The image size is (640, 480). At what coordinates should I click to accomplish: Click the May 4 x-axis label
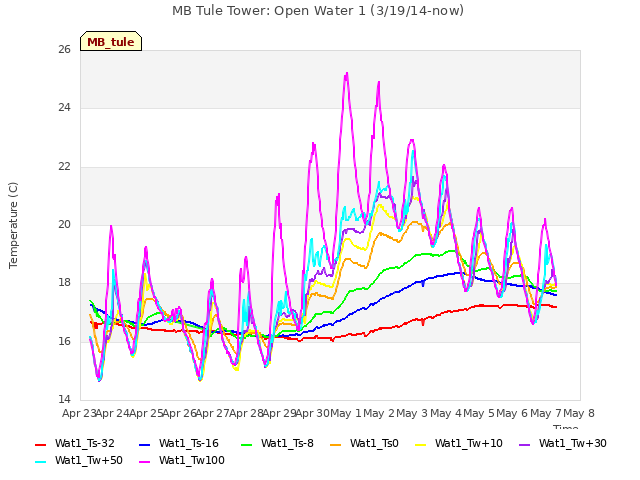[446, 413]
